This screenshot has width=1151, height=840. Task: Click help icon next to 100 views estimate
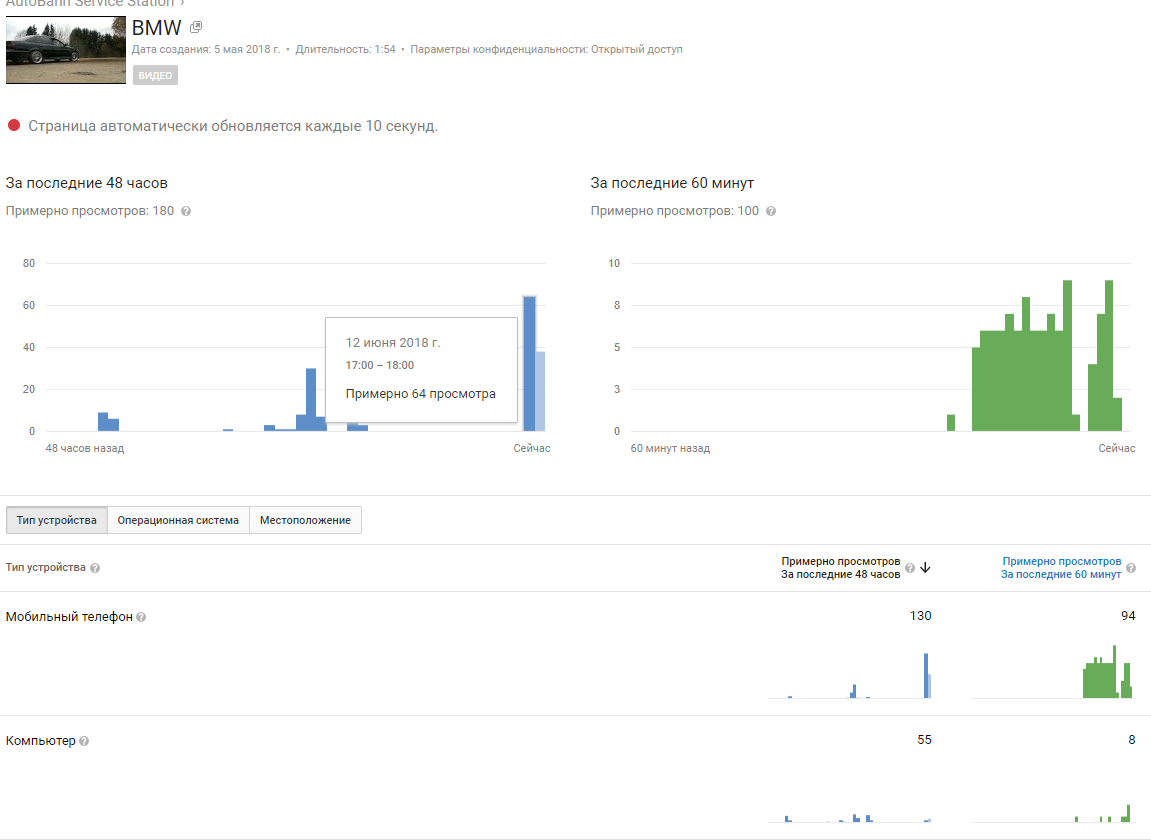pyautogui.click(x=771, y=211)
